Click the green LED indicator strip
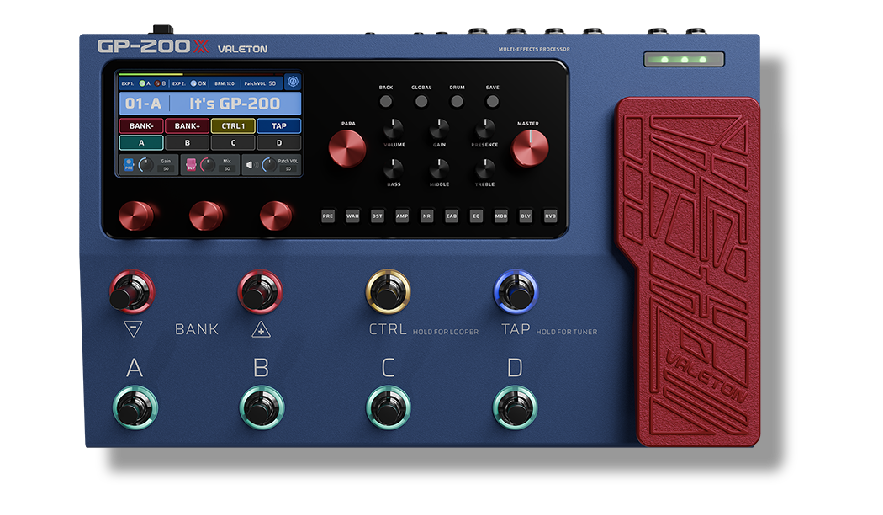This screenshot has width=883, height=515. coord(684,59)
